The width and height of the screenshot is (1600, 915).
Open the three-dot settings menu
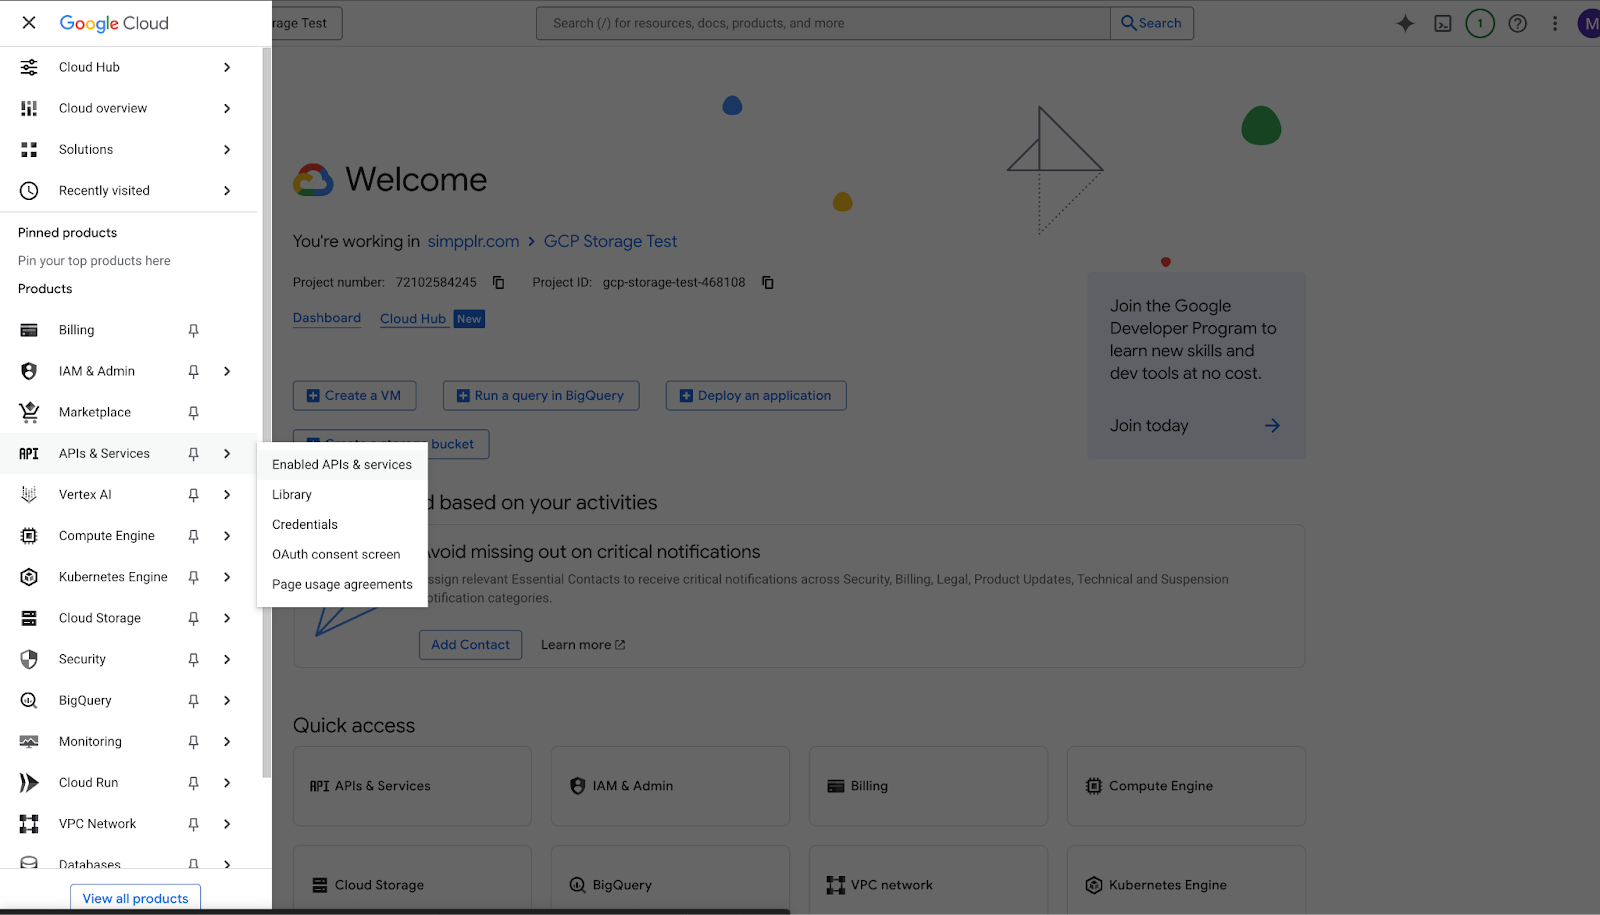(1554, 23)
